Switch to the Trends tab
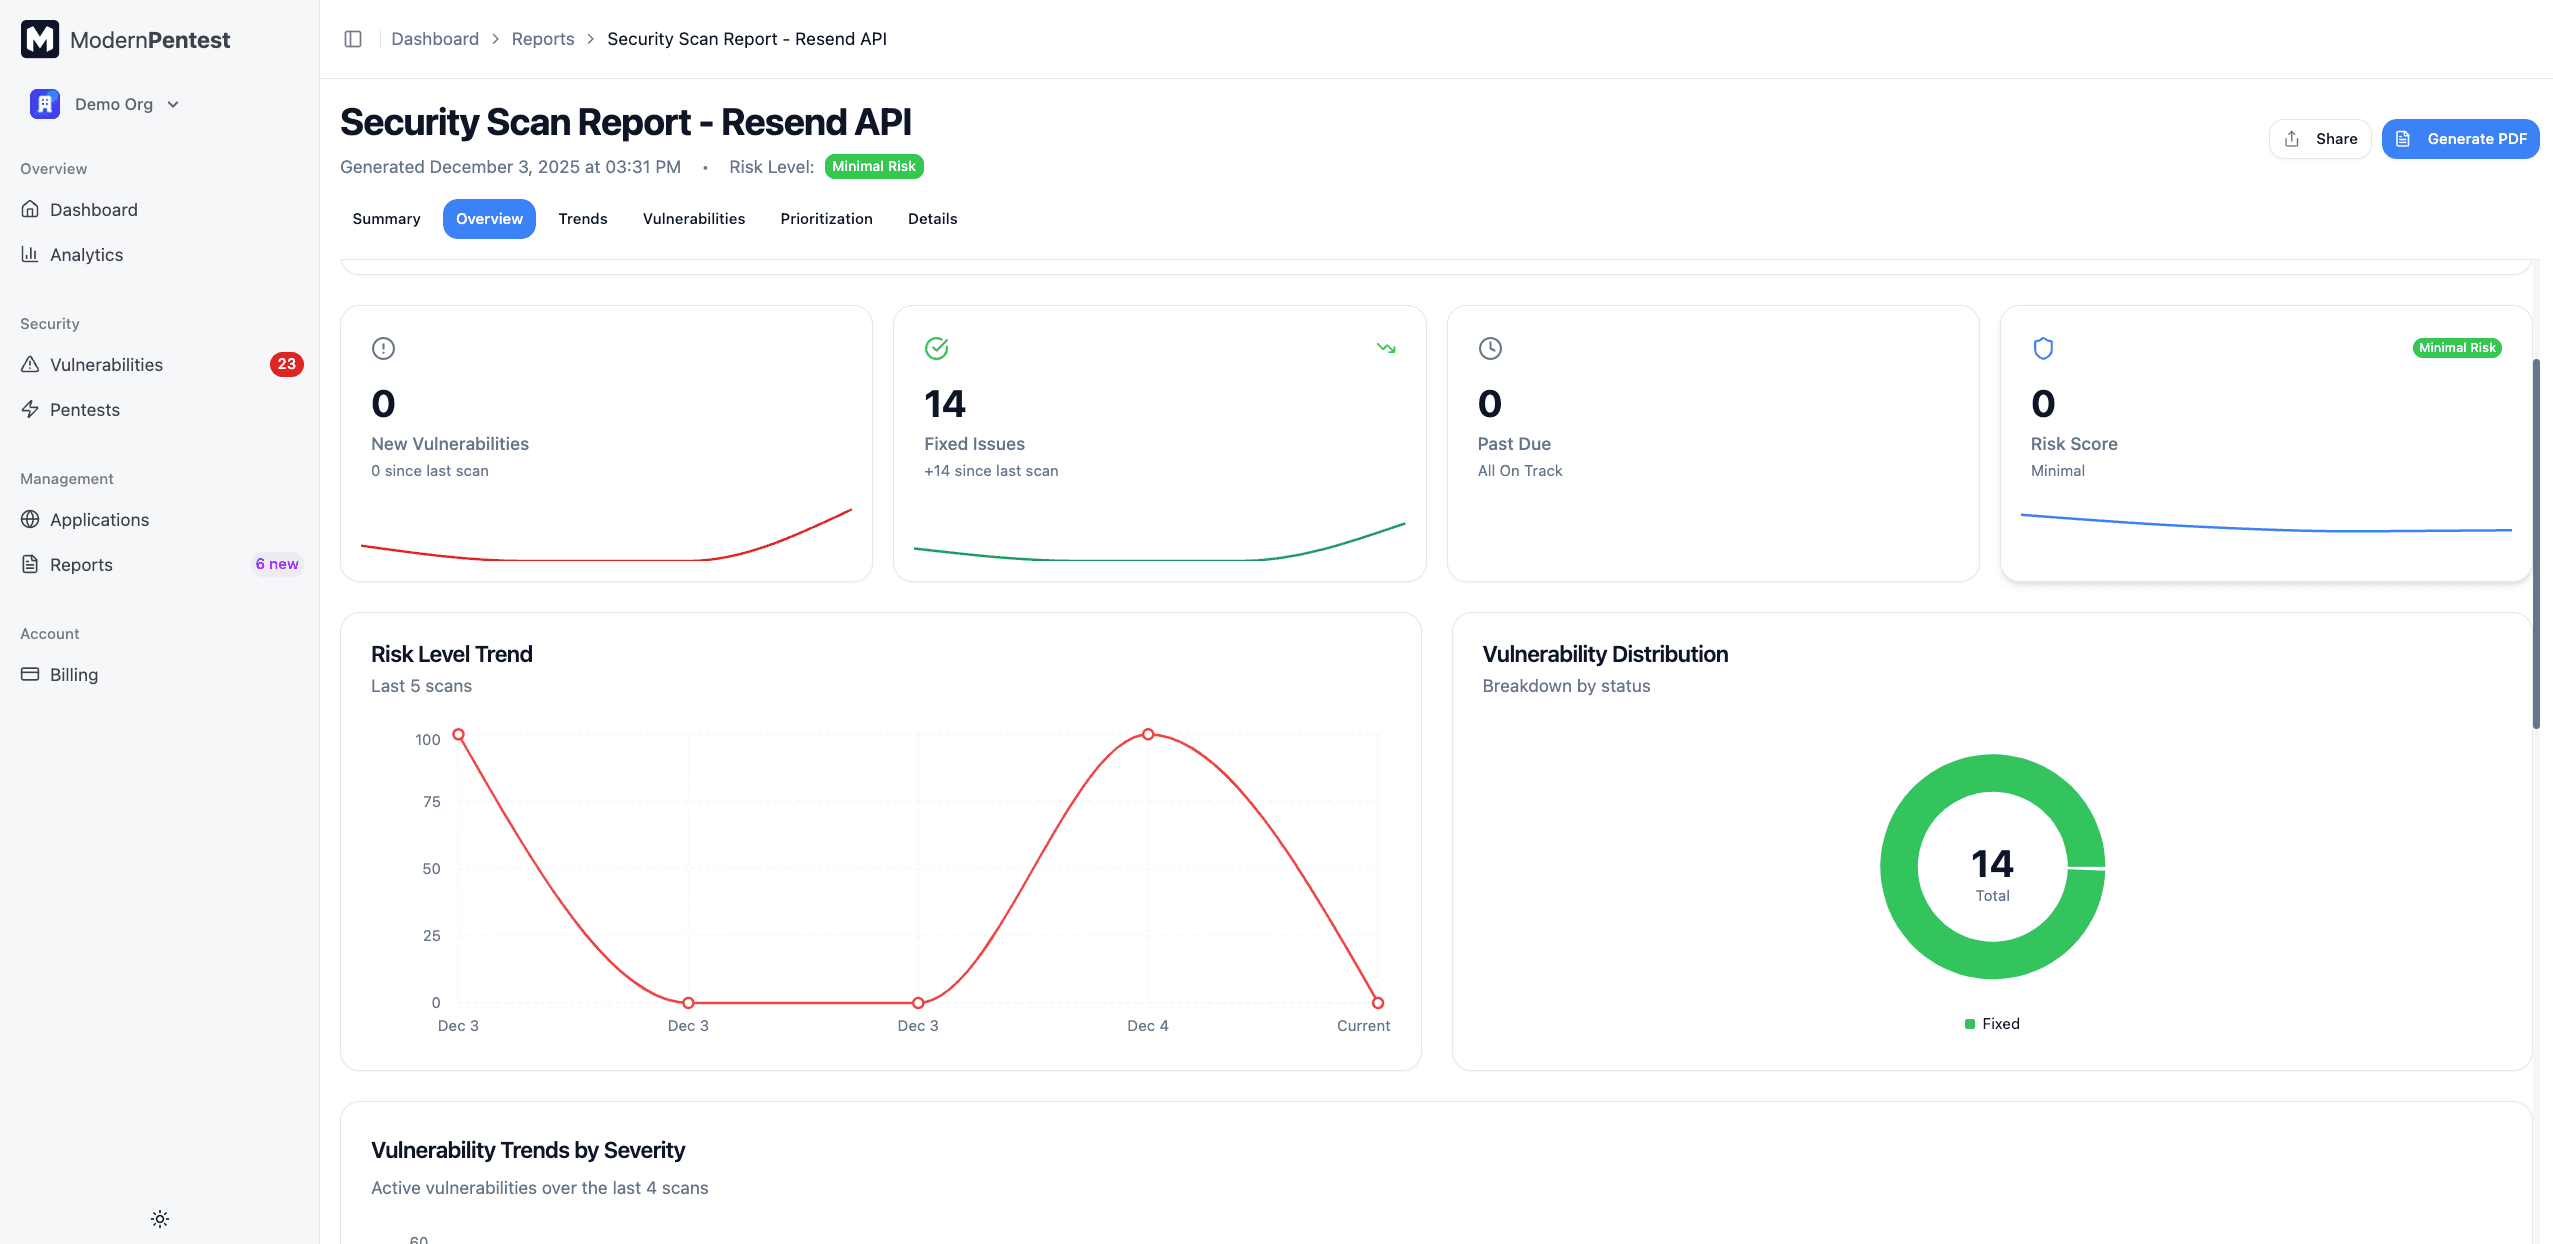The height and width of the screenshot is (1244, 2553). click(x=582, y=218)
